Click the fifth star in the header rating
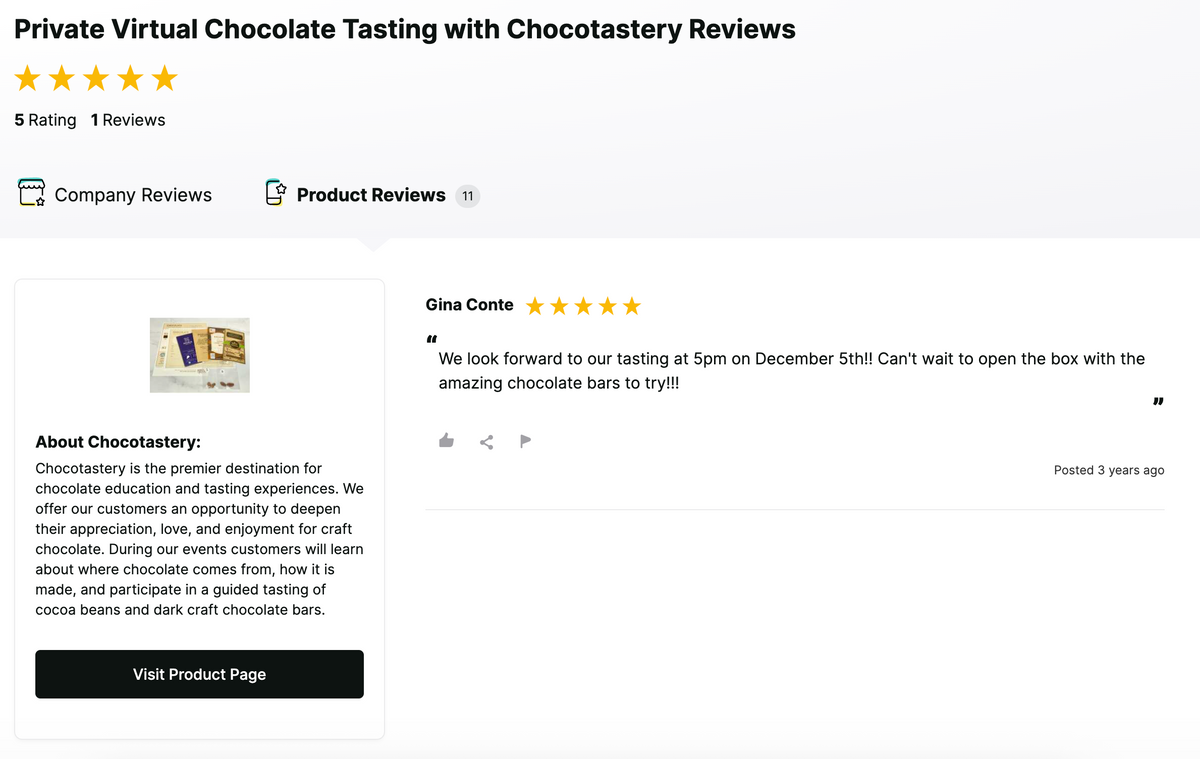Viewport: 1200px width, 759px height. click(x=164, y=78)
